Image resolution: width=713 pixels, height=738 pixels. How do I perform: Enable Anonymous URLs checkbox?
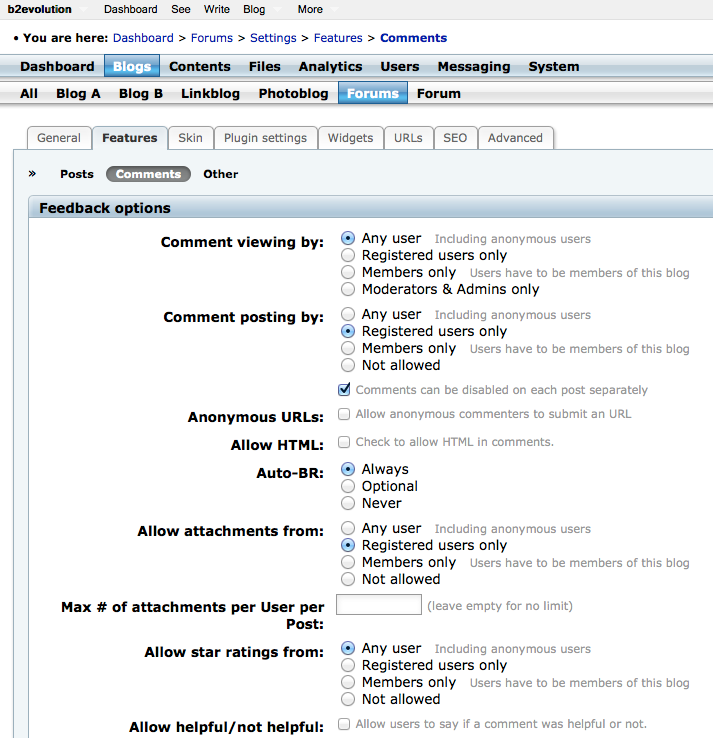pyautogui.click(x=344, y=414)
